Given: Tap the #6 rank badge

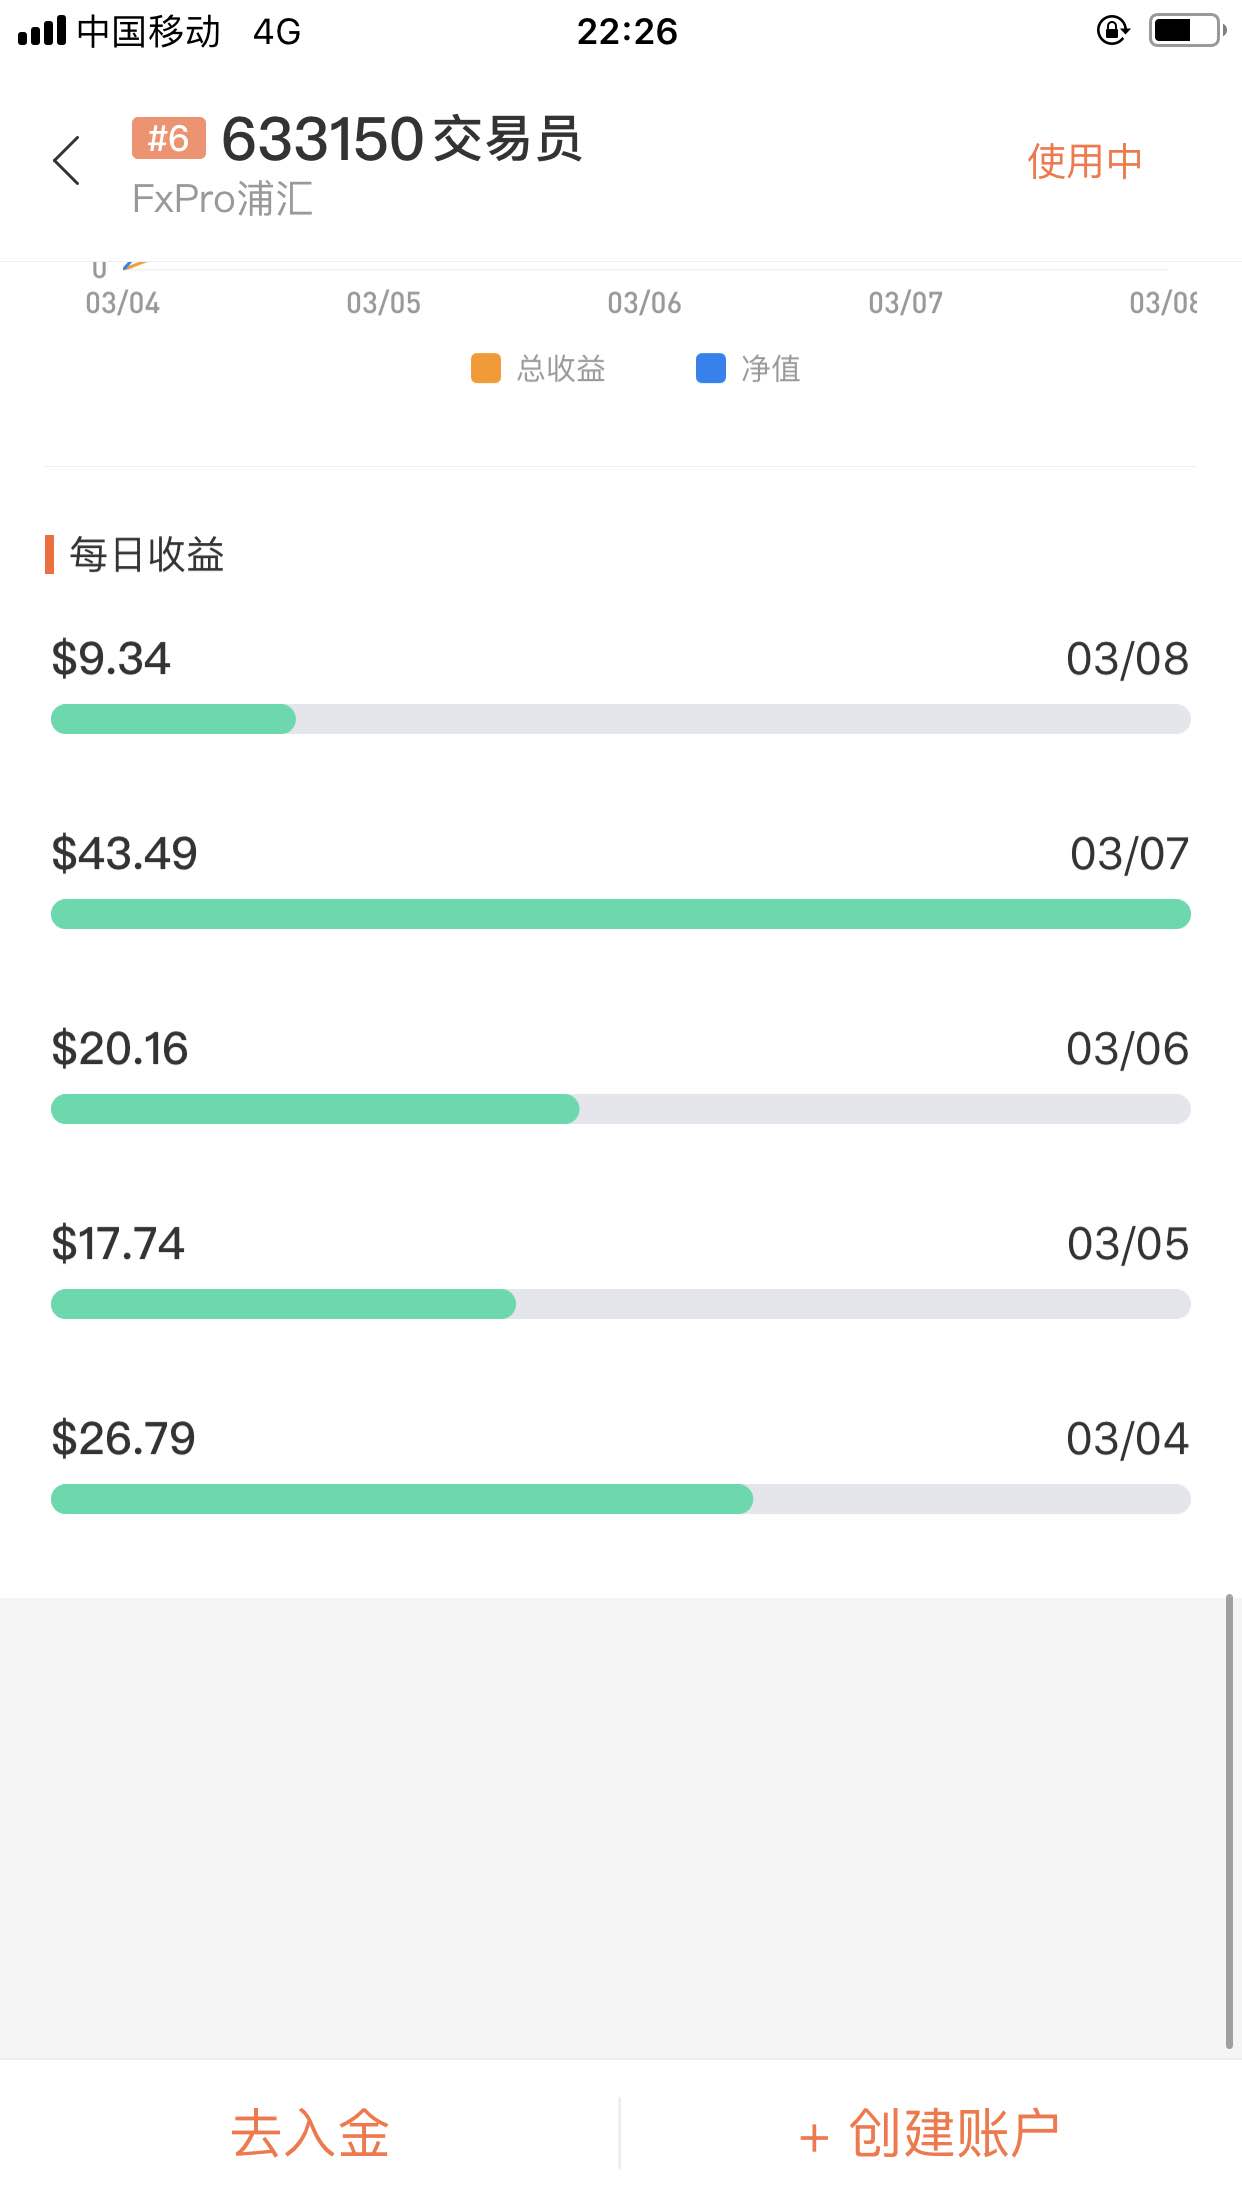Looking at the screenshot, I should (168, 138).
